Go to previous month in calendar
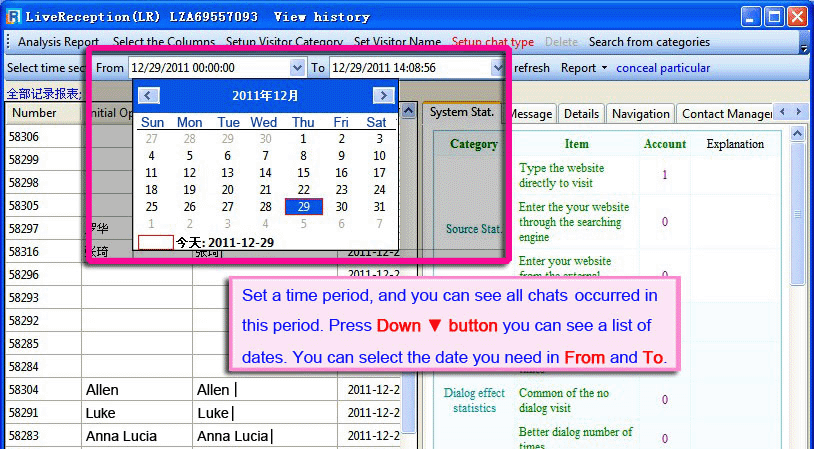814x449 pixels. click(x=148, y=96)
